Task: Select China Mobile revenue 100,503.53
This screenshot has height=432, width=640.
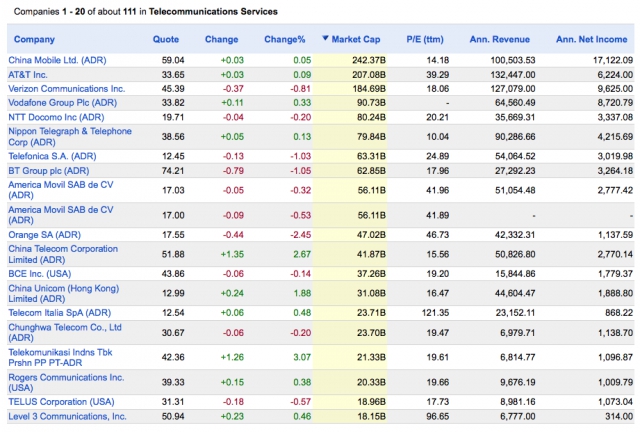Action: tap(513, 60)
